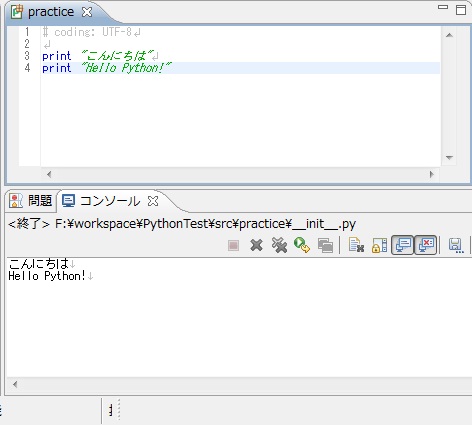
Task: Close the practice editor tab
Action: click(87, 12)
